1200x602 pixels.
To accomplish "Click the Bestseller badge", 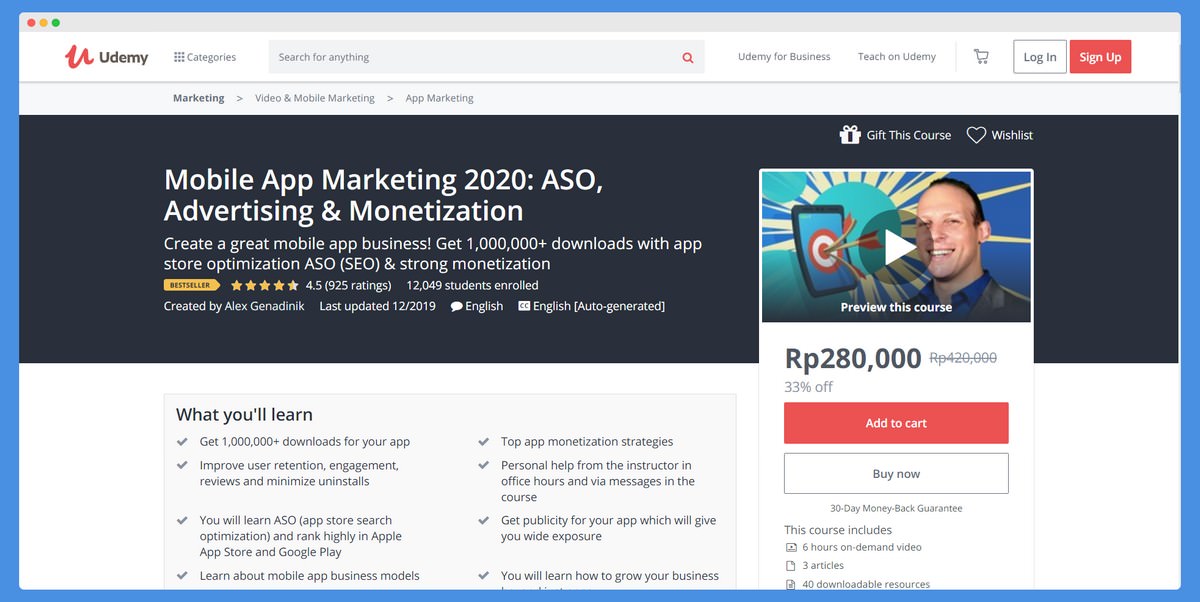I will [x=192, y=285].
